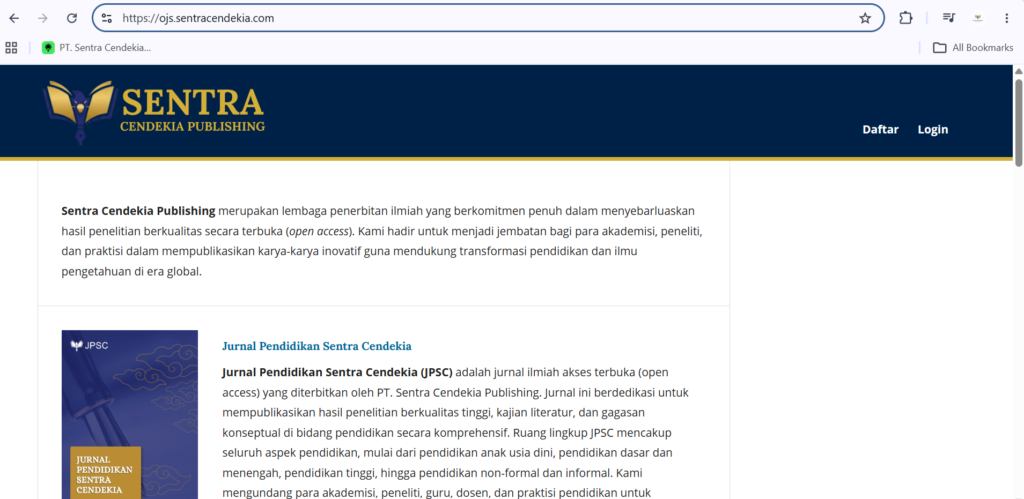Click the bold text 'Sentra Cendekia Publishing'
This screenshot has height=499, width=1024.
138,211
